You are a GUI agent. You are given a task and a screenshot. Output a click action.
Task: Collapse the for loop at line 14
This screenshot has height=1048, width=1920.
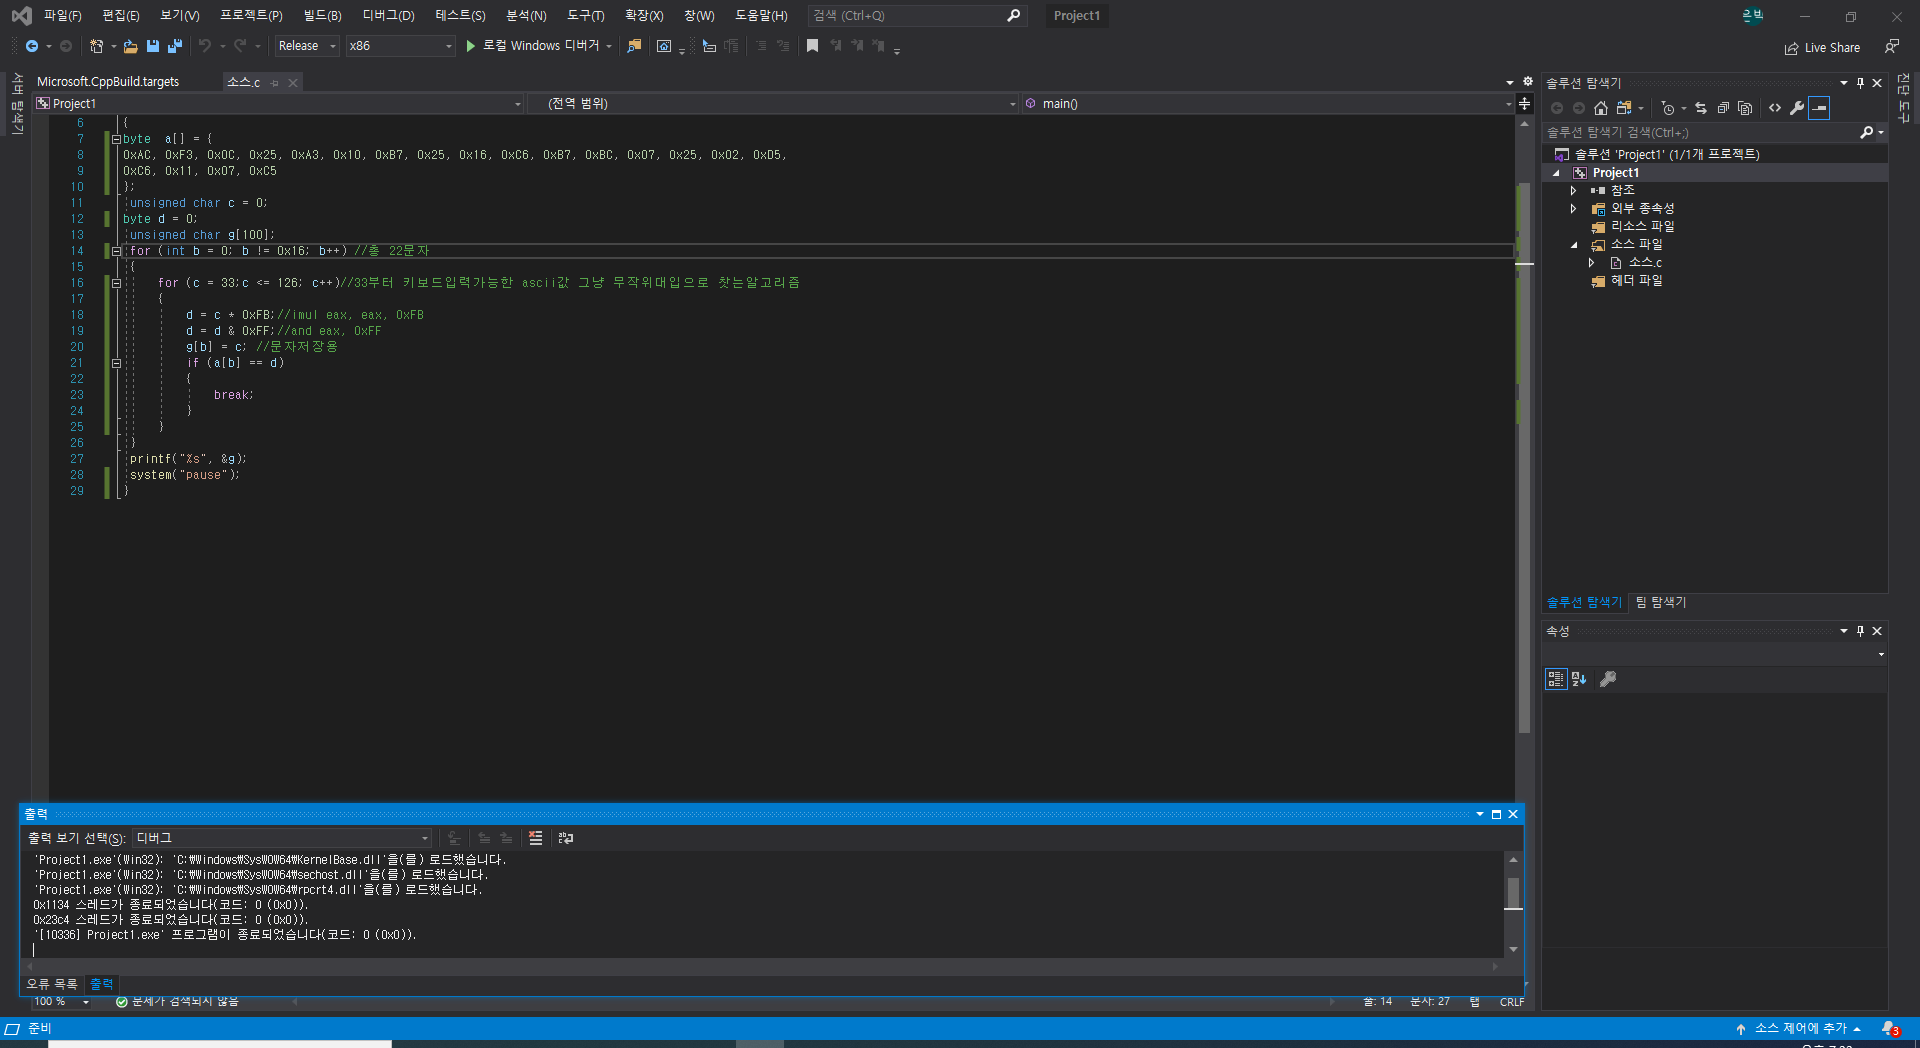(x=116, y=251)
